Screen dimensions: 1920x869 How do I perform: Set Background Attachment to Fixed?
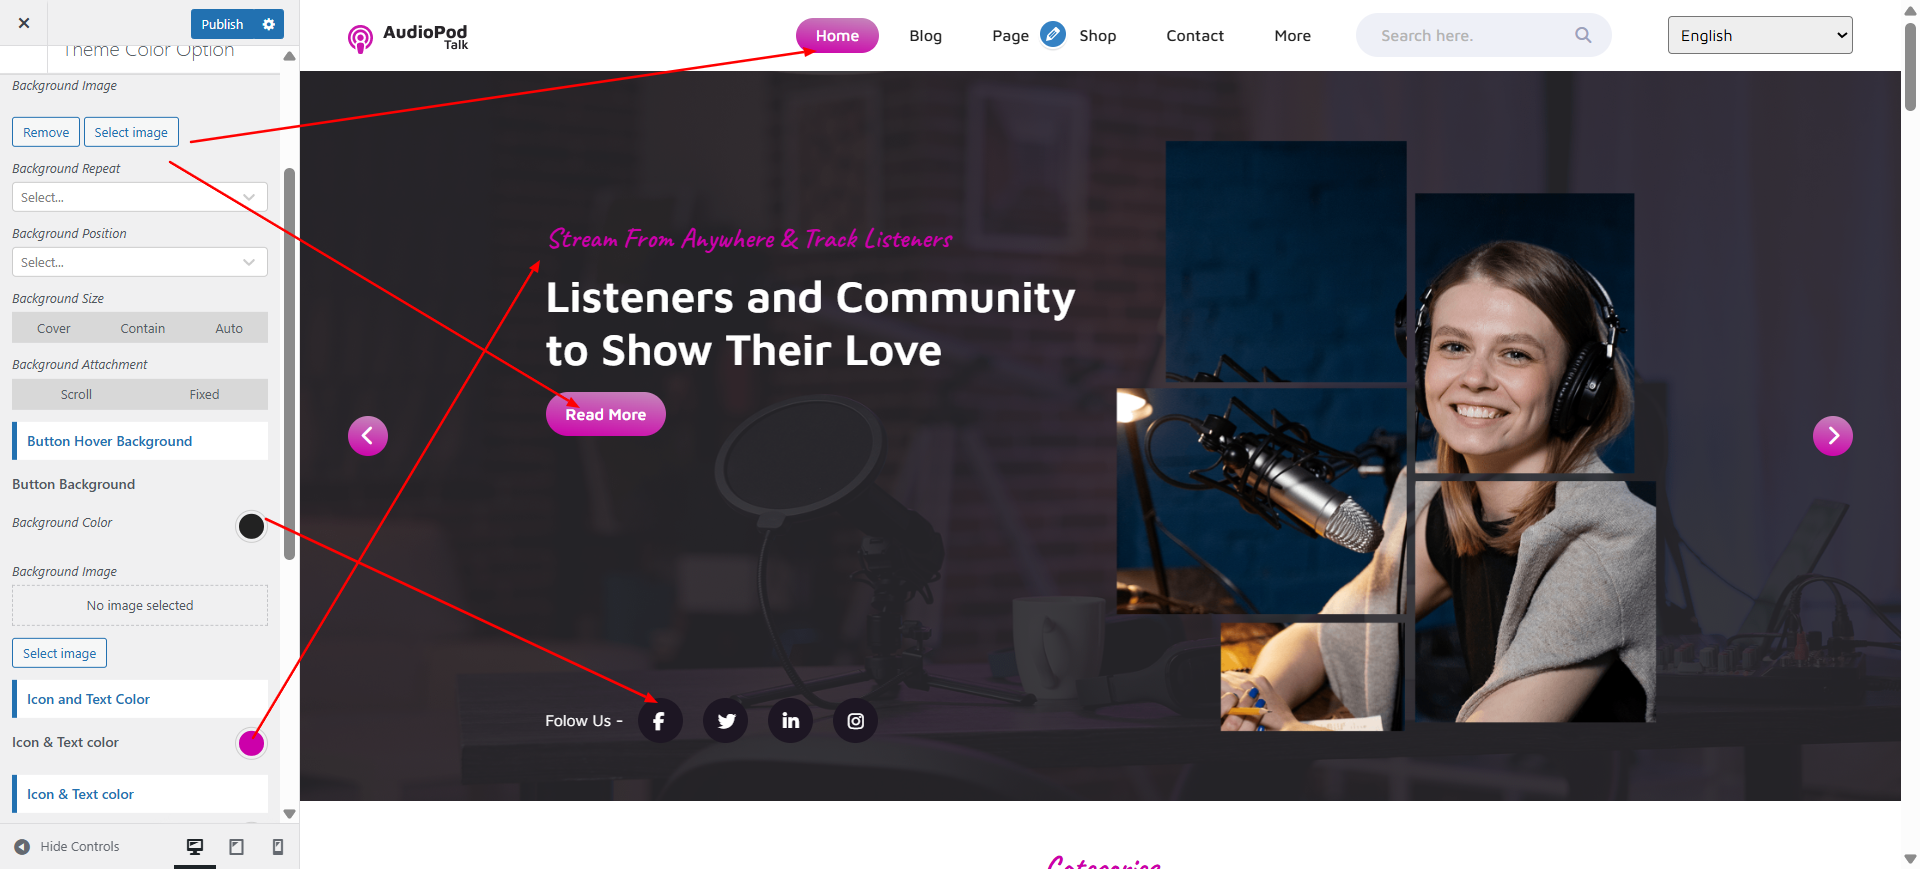coord(204,394)
